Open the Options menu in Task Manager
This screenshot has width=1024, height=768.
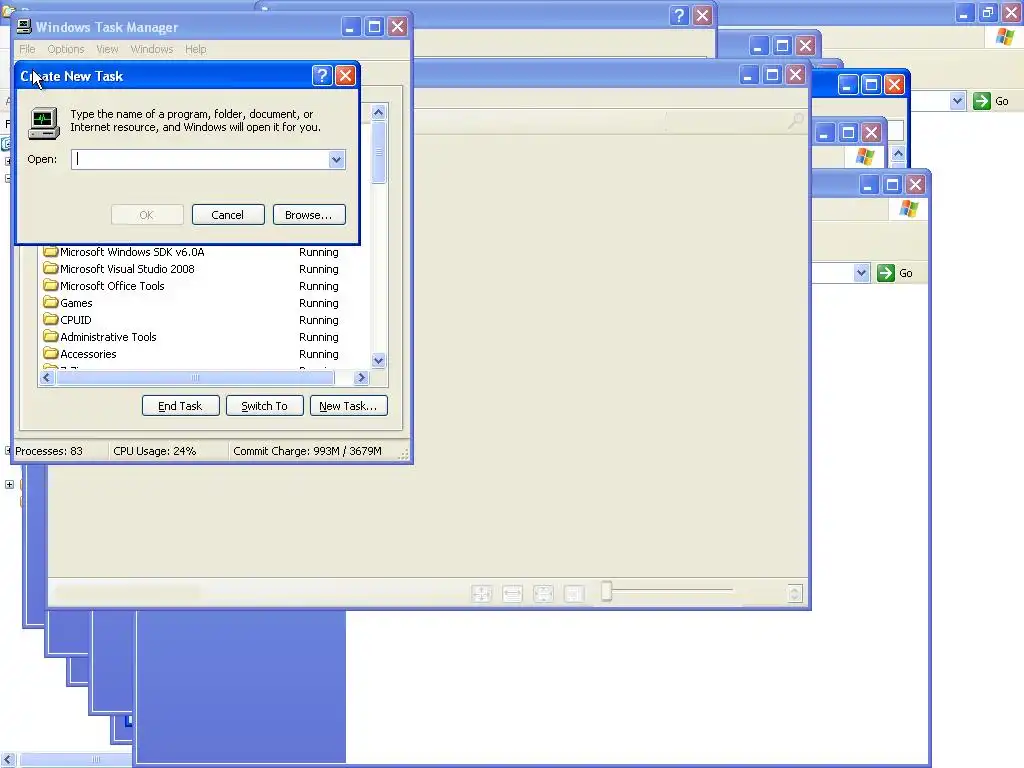(x=66, y=49)
